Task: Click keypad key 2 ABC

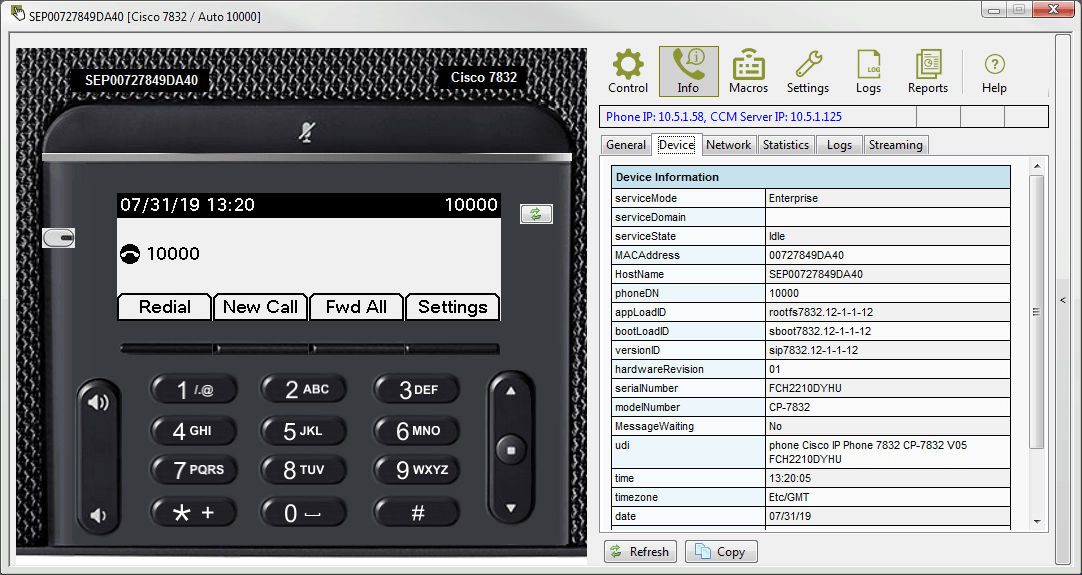Action: click(x=304, y=390)
